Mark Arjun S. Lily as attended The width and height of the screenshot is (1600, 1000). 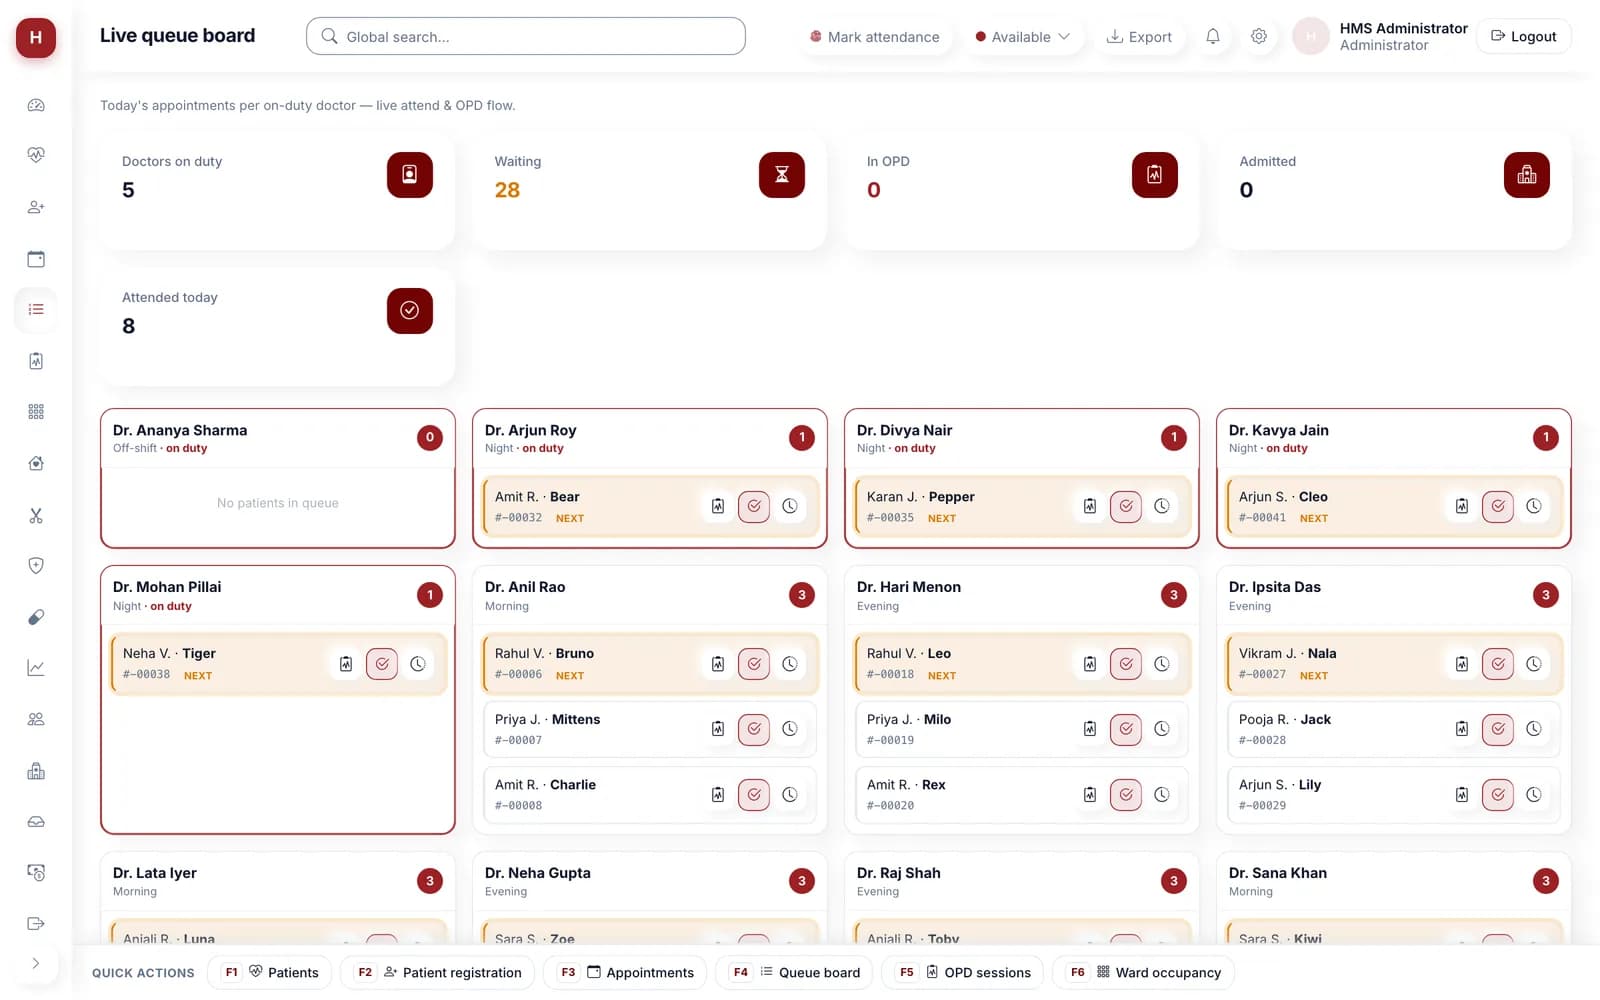coord(1498,795)
